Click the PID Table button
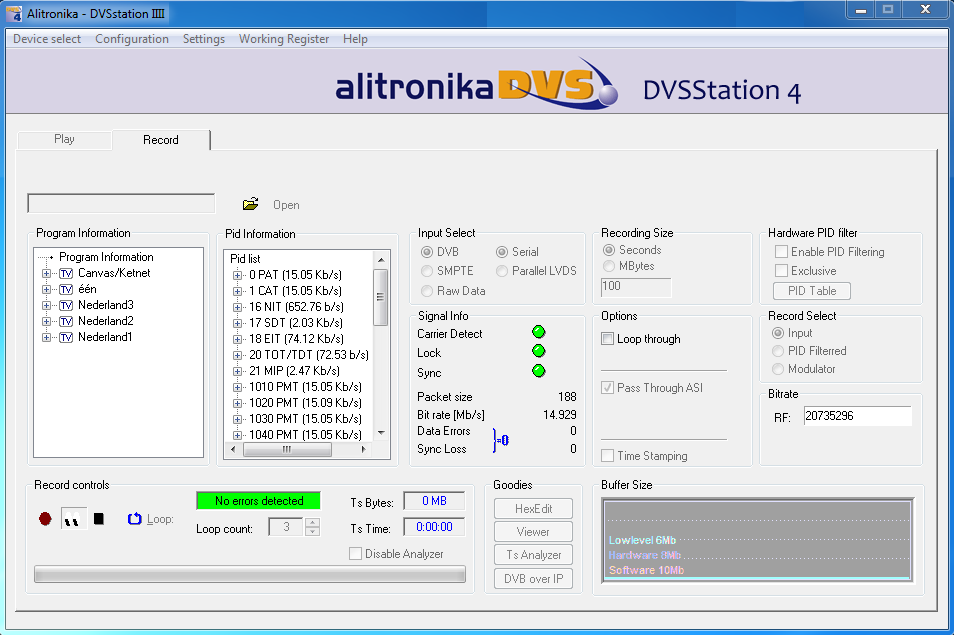Screen dimensions: 954x635 (811, 291)
